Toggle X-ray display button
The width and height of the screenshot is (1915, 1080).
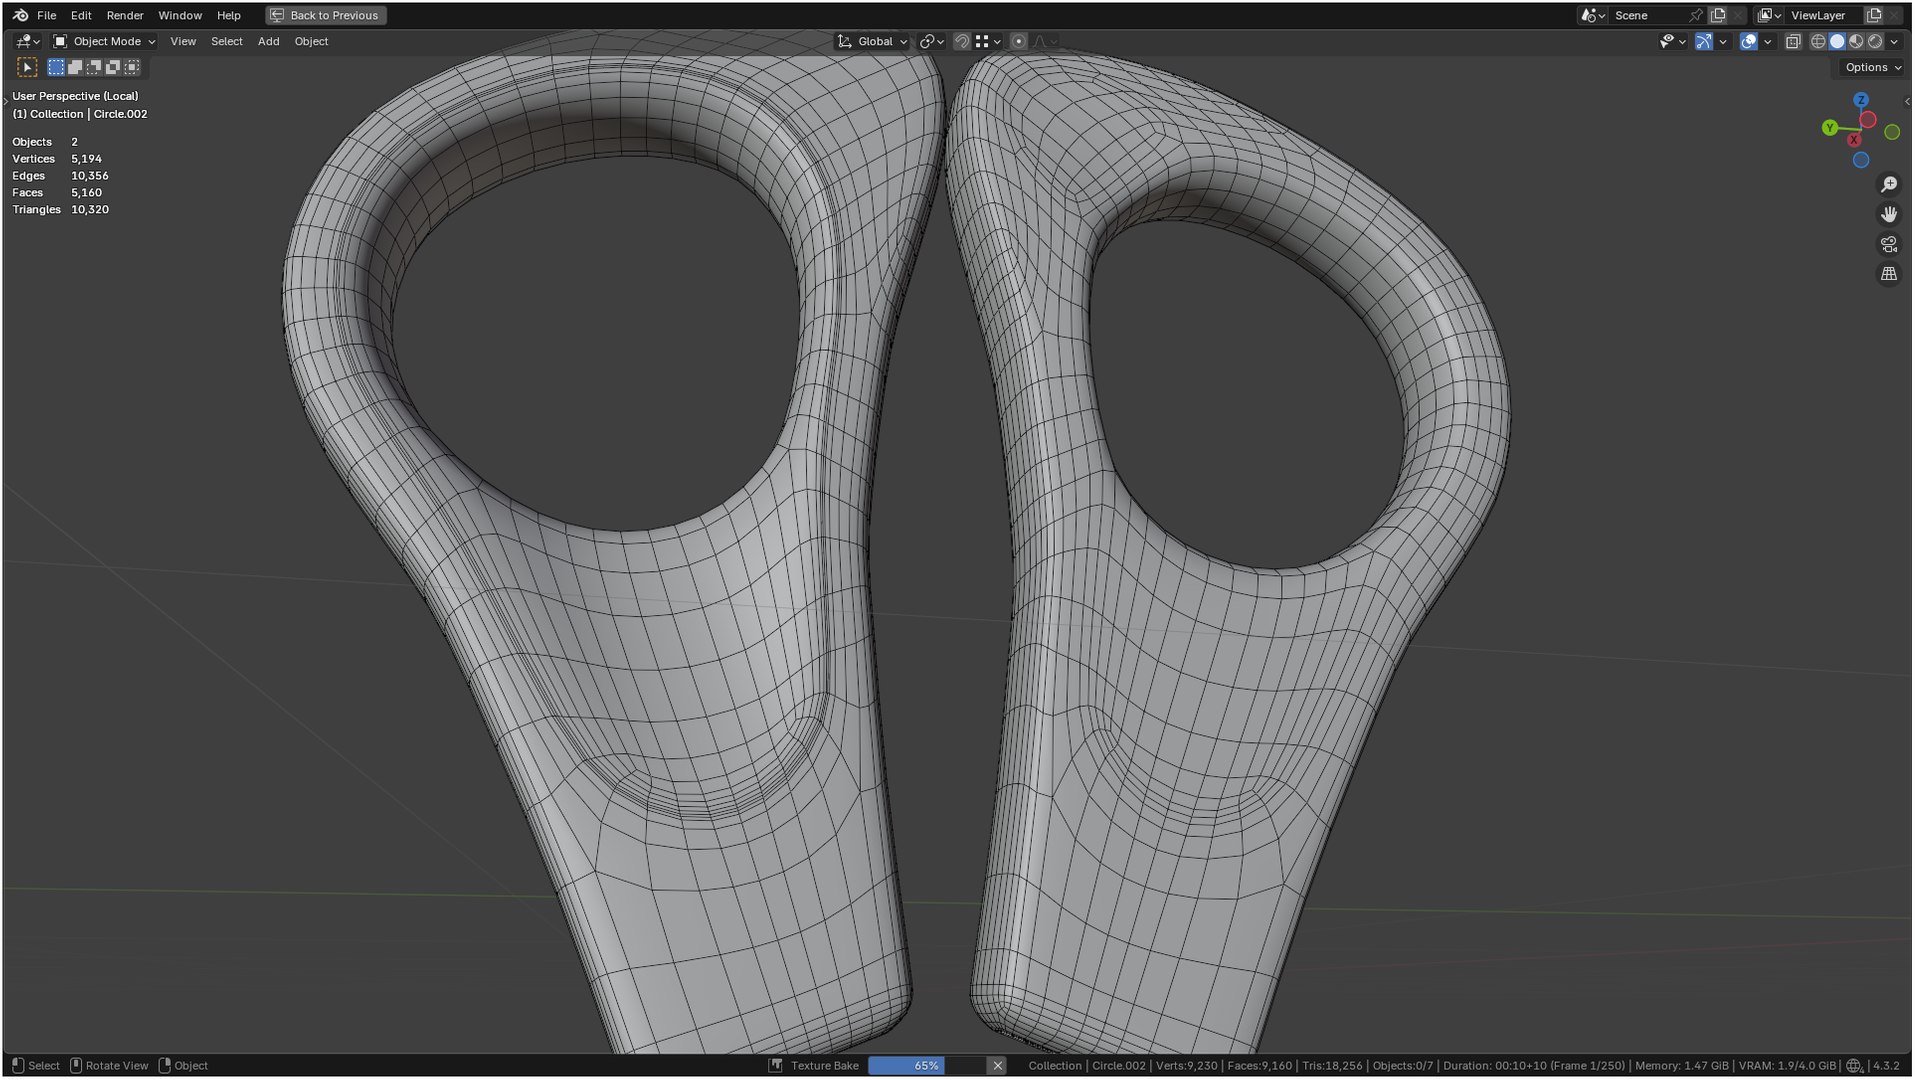coord(1793,41)
